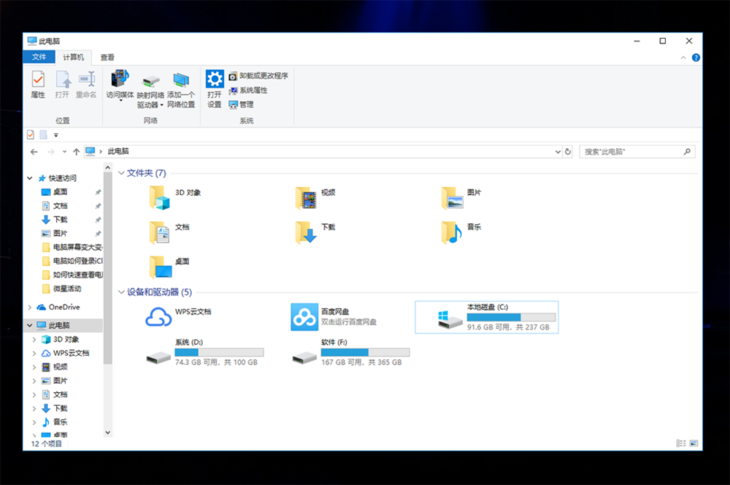730x485 pixels.
Task: Collapse the 设备和驱动器 (5) group header
Action: 122,292
